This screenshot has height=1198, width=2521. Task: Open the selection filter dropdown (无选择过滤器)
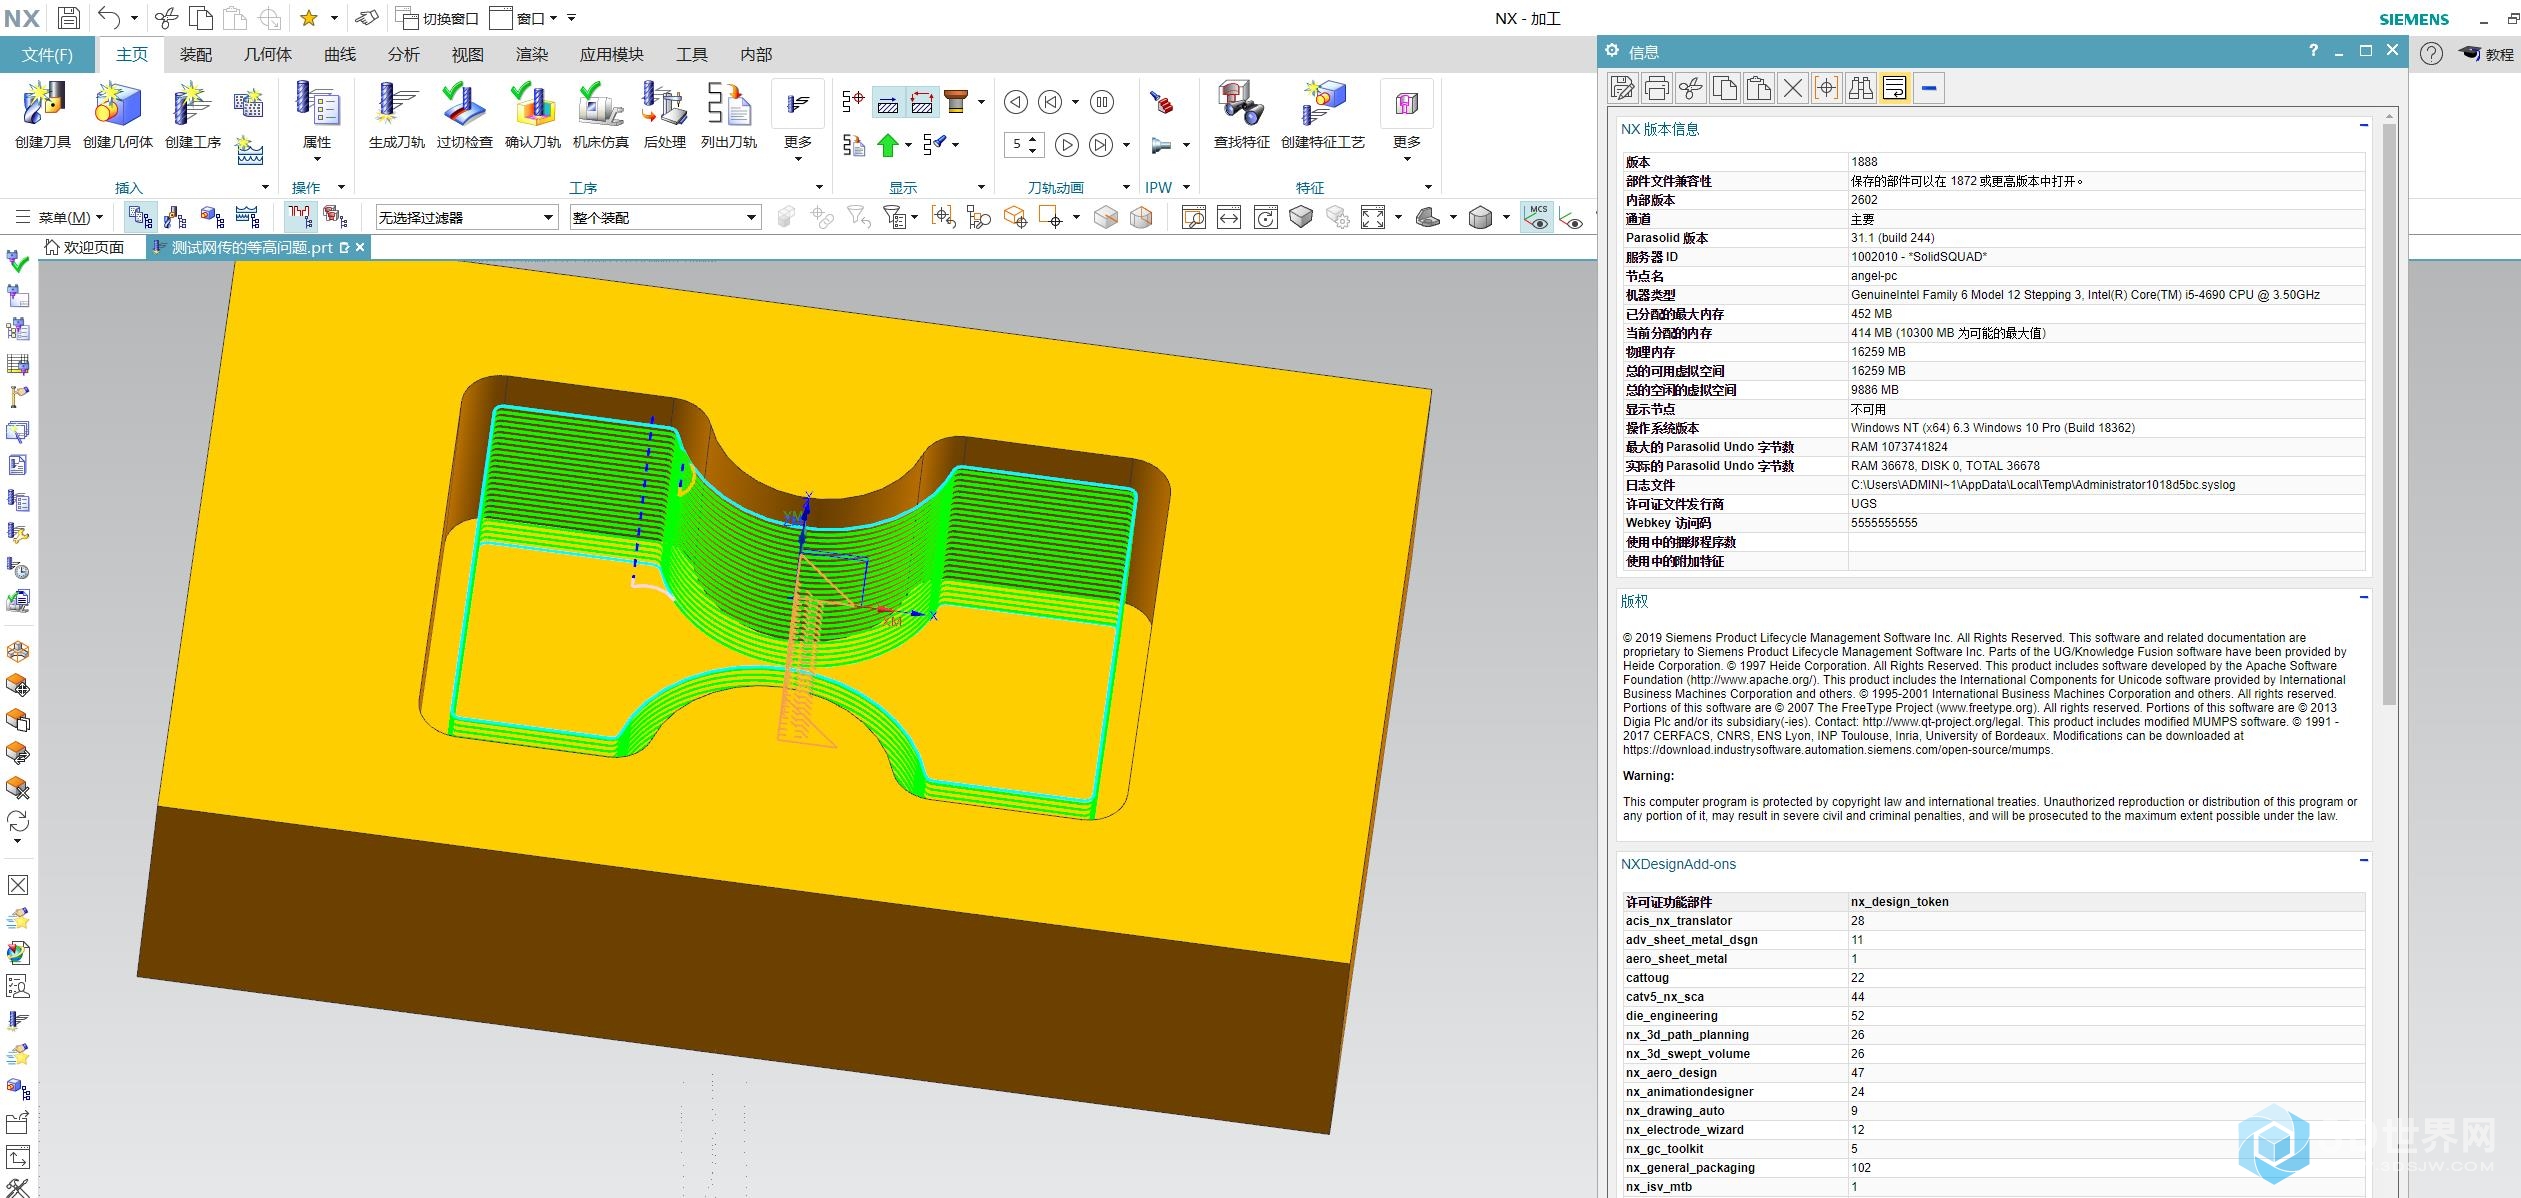466,217
